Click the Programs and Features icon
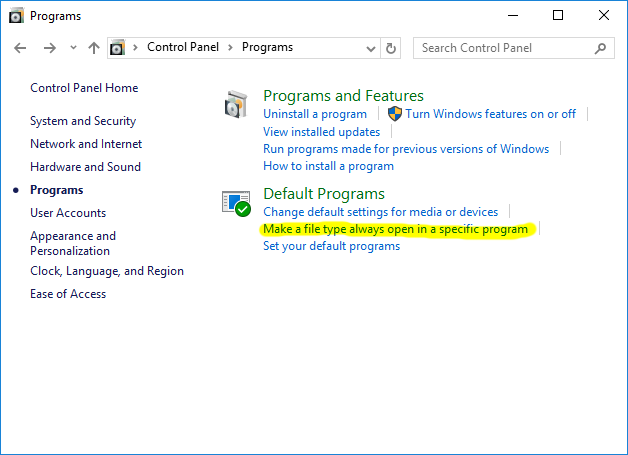Viewport: 628px width, 455px height. pyautogui.click(x=236, y=105)
